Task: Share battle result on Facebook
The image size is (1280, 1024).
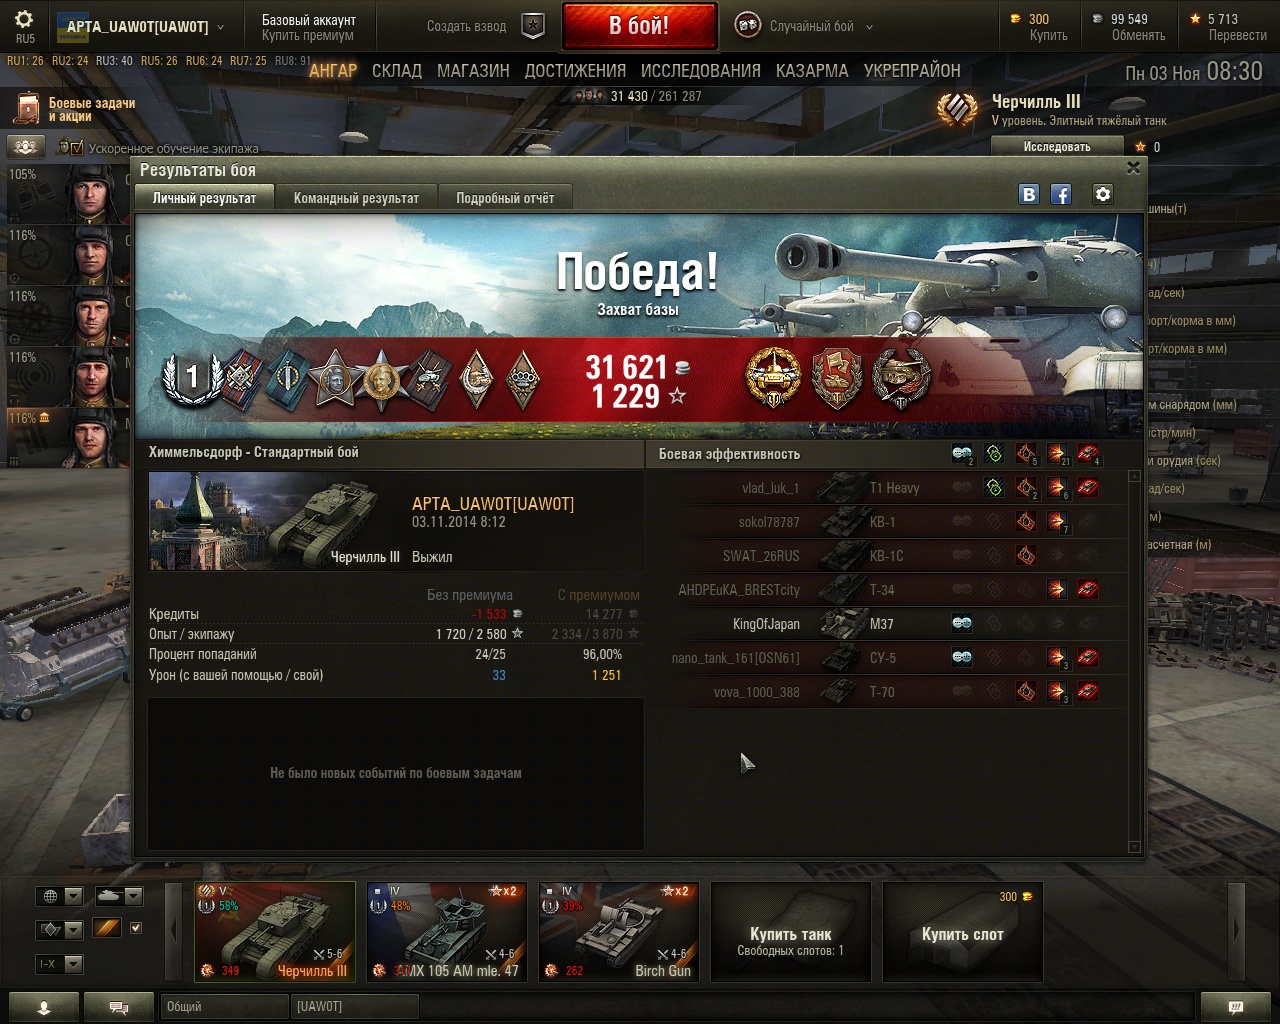Action: click(1061, 195)
